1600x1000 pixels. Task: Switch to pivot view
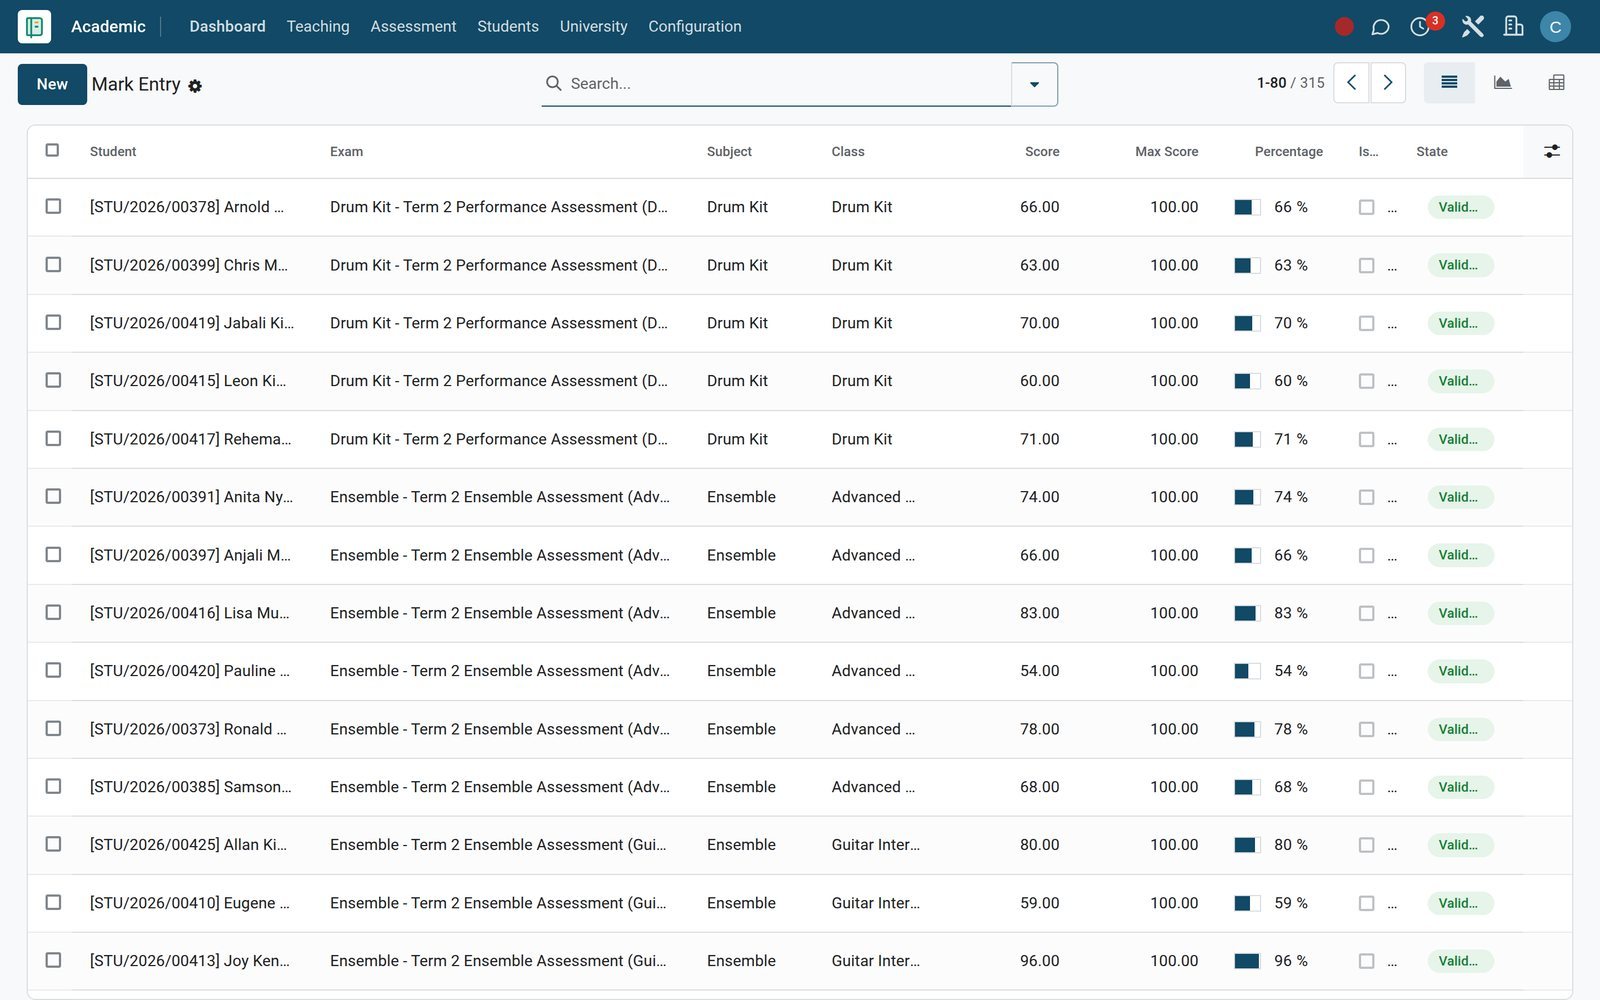pyautogui.click(x=1556, y=83)
